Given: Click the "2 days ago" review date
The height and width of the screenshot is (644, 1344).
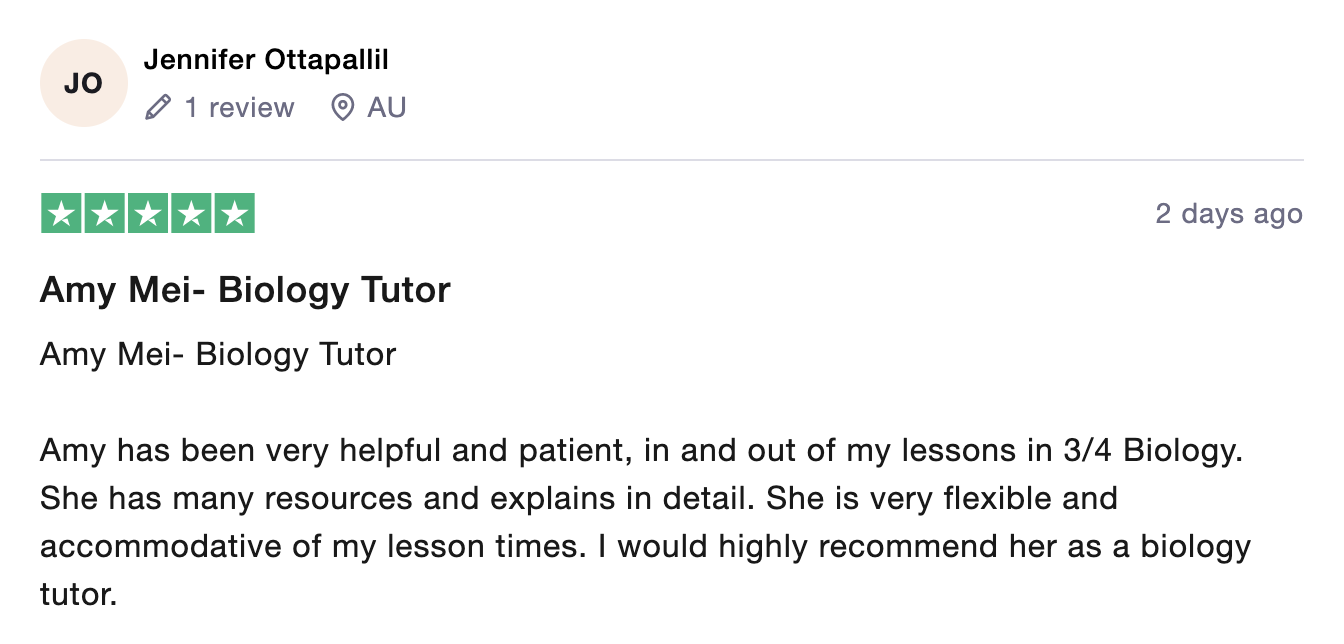Looking at the screenshot, I should (1229, 214).
